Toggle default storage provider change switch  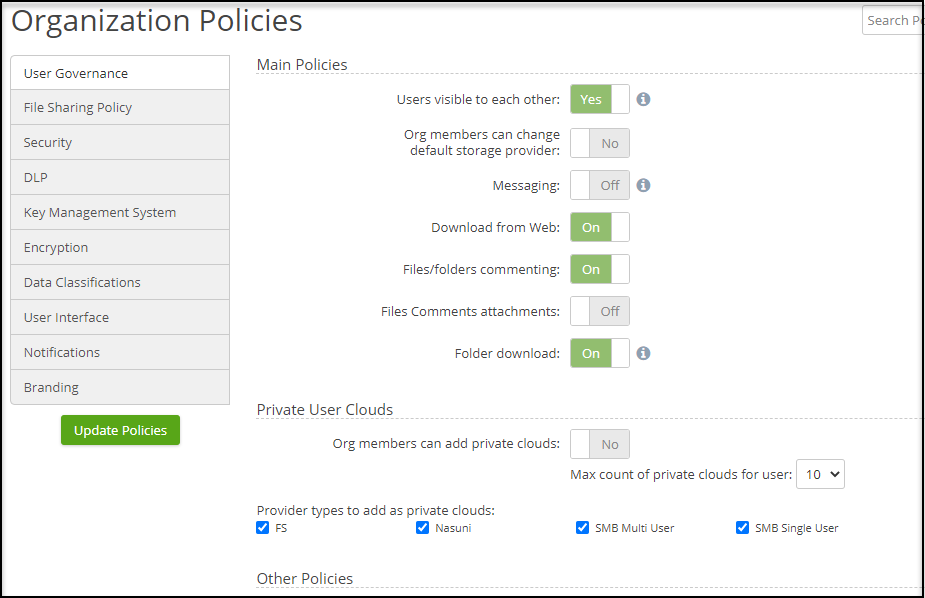600,143
